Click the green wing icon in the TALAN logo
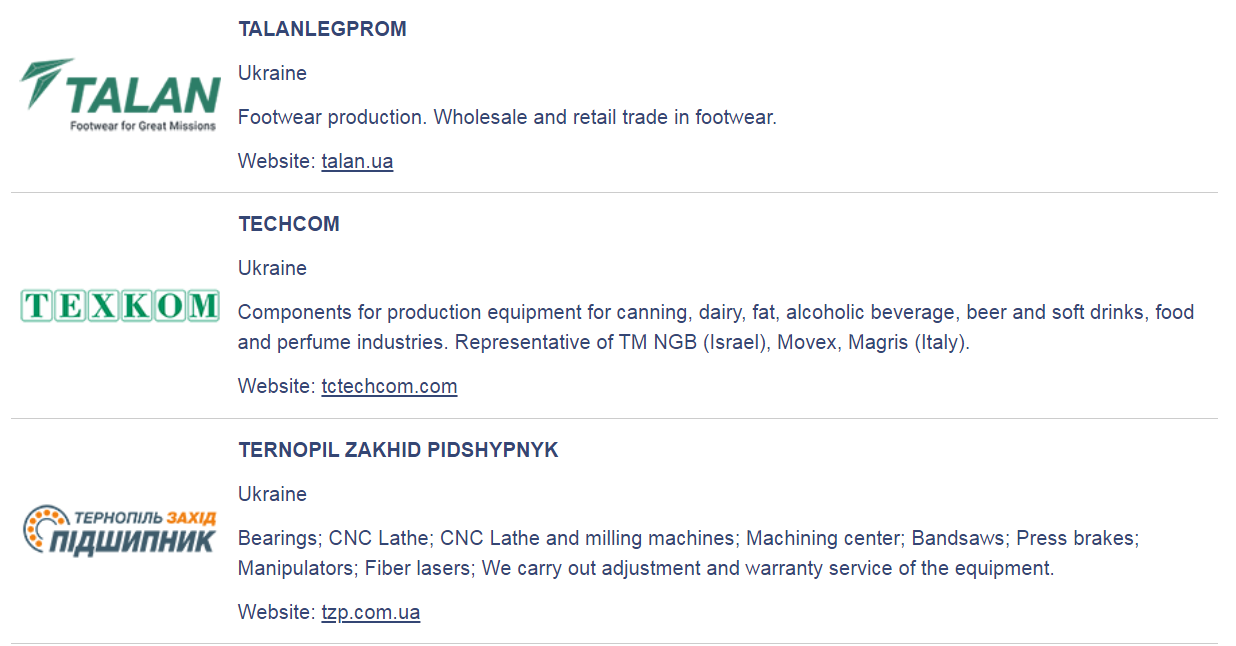The width and height of the screenshot is (1236, 646). coord(45,82)
